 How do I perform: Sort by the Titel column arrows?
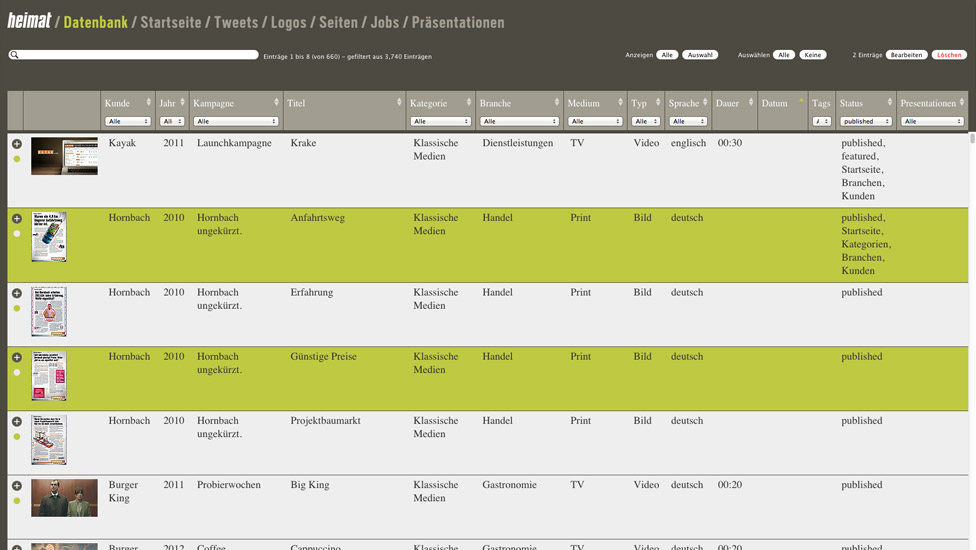[x=399, y=102]
